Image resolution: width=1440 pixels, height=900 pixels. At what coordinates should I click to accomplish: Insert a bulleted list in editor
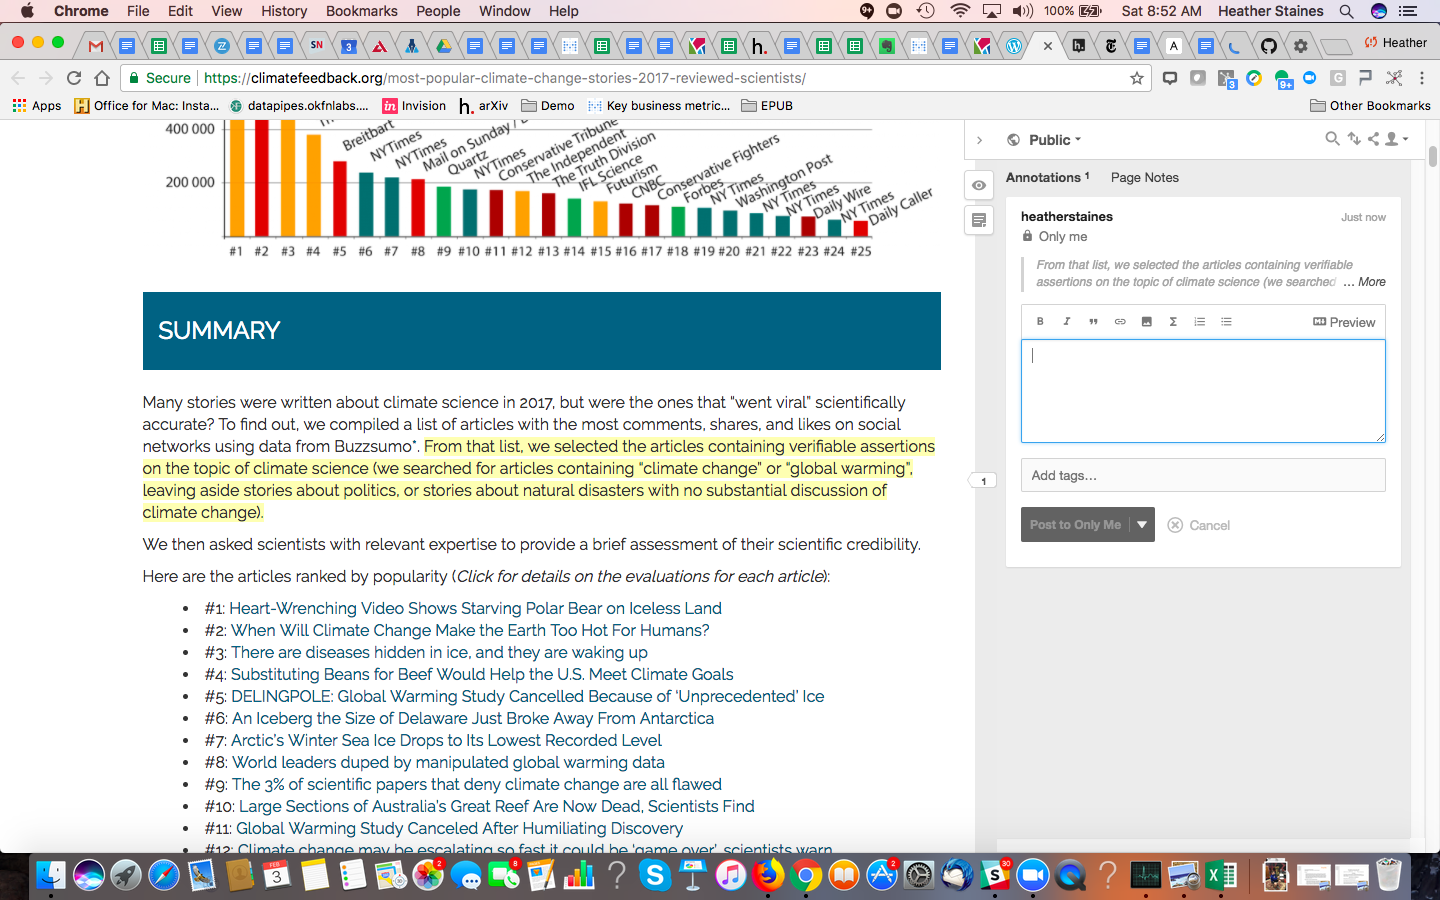tap(1226, 322)
